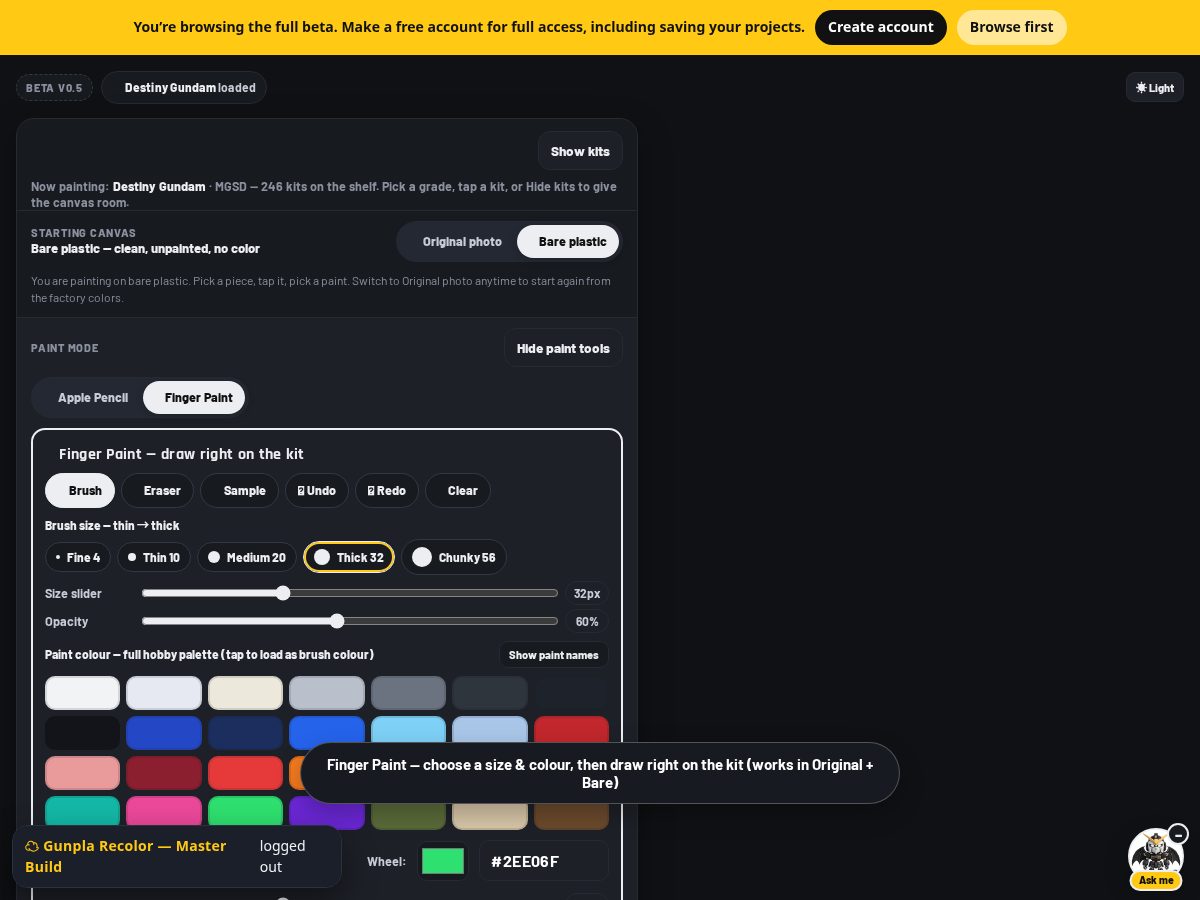This screenshot has width=1200, height=900.
Task: Pick the bright green paint swatch
Action: (245, 811)
